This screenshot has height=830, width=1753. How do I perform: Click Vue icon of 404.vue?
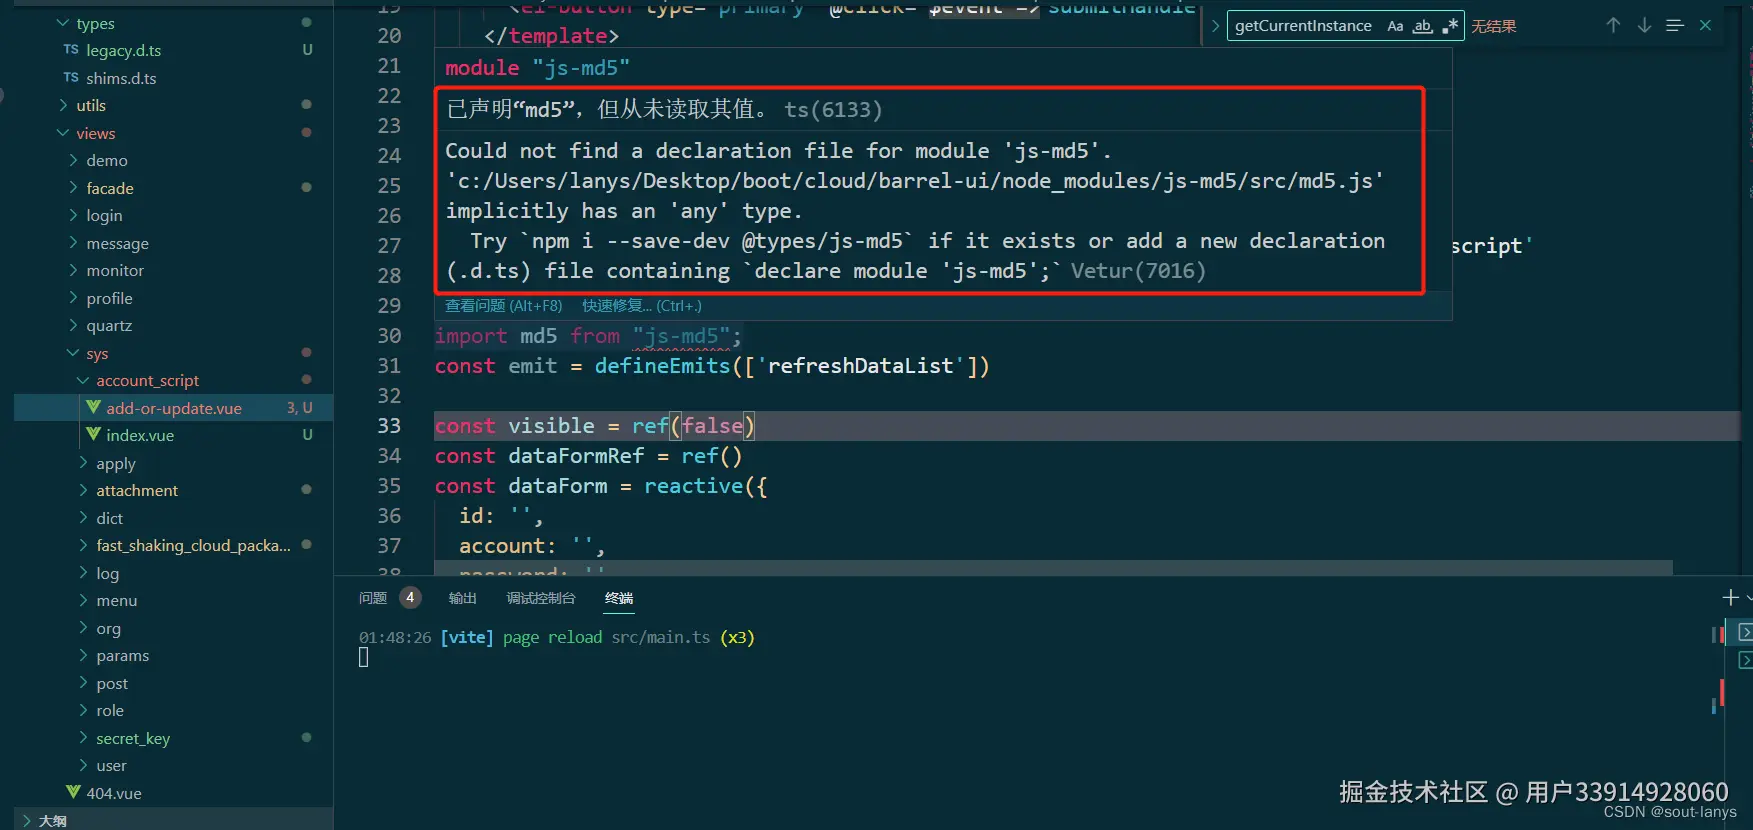73,792
